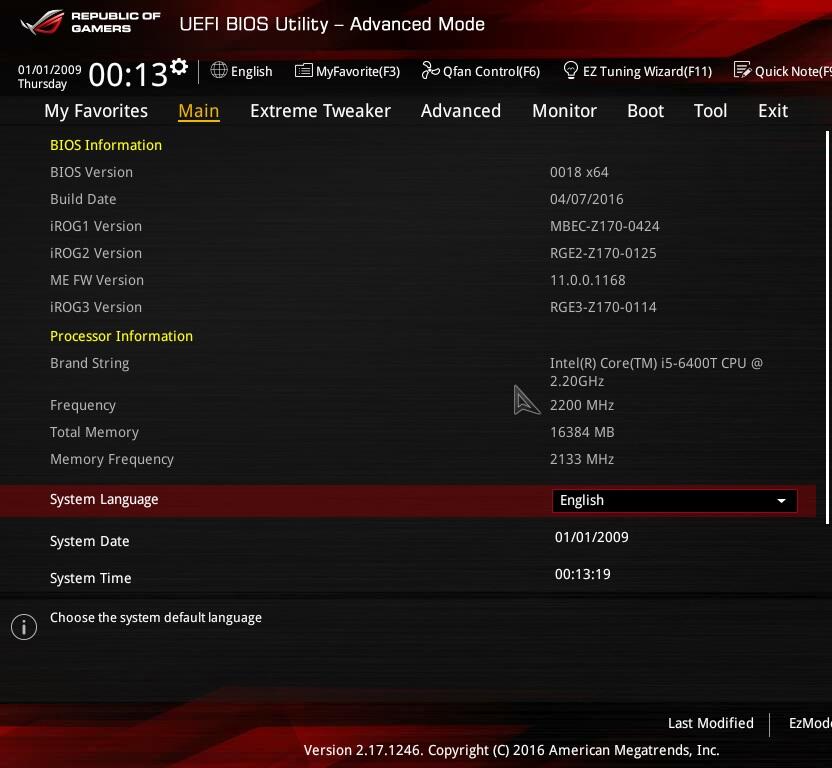Click the globe language icon
Viewport: 832px width, 768px height.
tap(219, 70)
